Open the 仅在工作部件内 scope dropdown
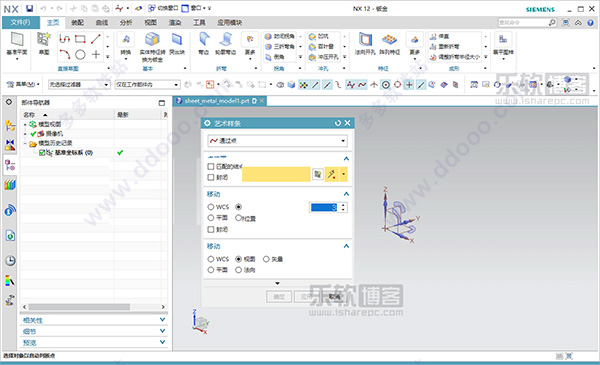Viewport: 600px width, 365px height. coord(147,85)
